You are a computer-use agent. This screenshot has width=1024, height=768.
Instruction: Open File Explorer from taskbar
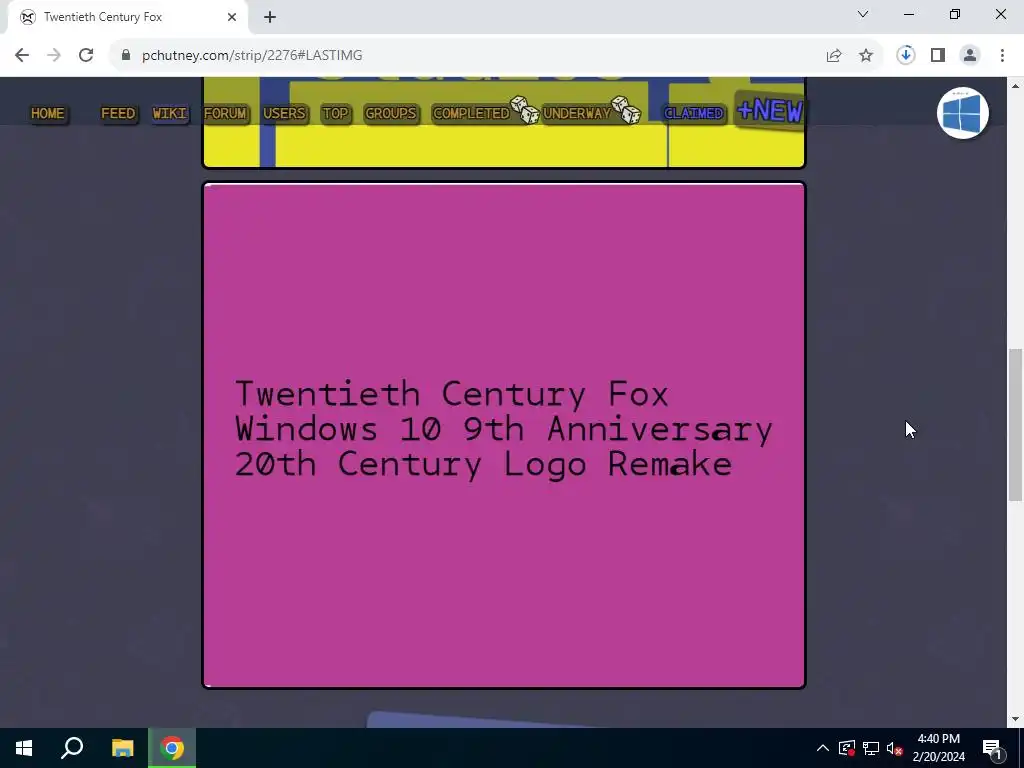(122, 748)
